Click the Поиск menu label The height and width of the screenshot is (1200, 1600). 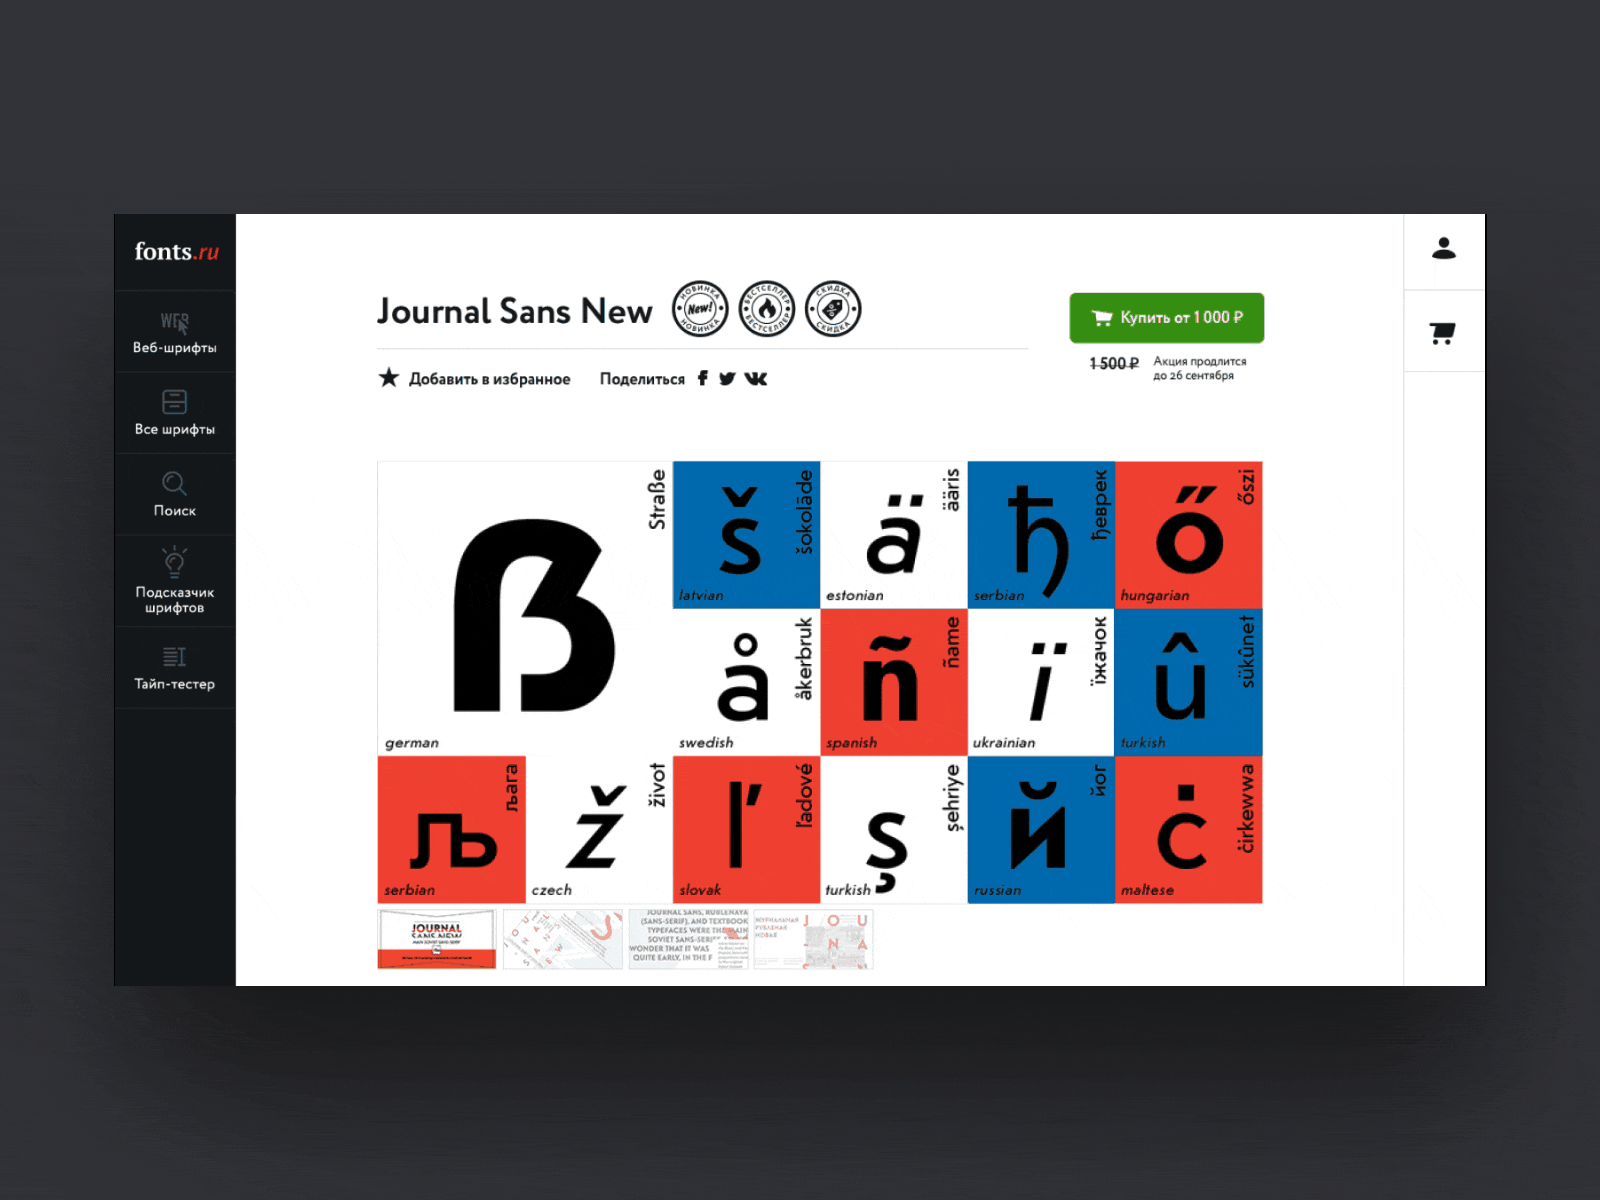(x=175, y=510)
